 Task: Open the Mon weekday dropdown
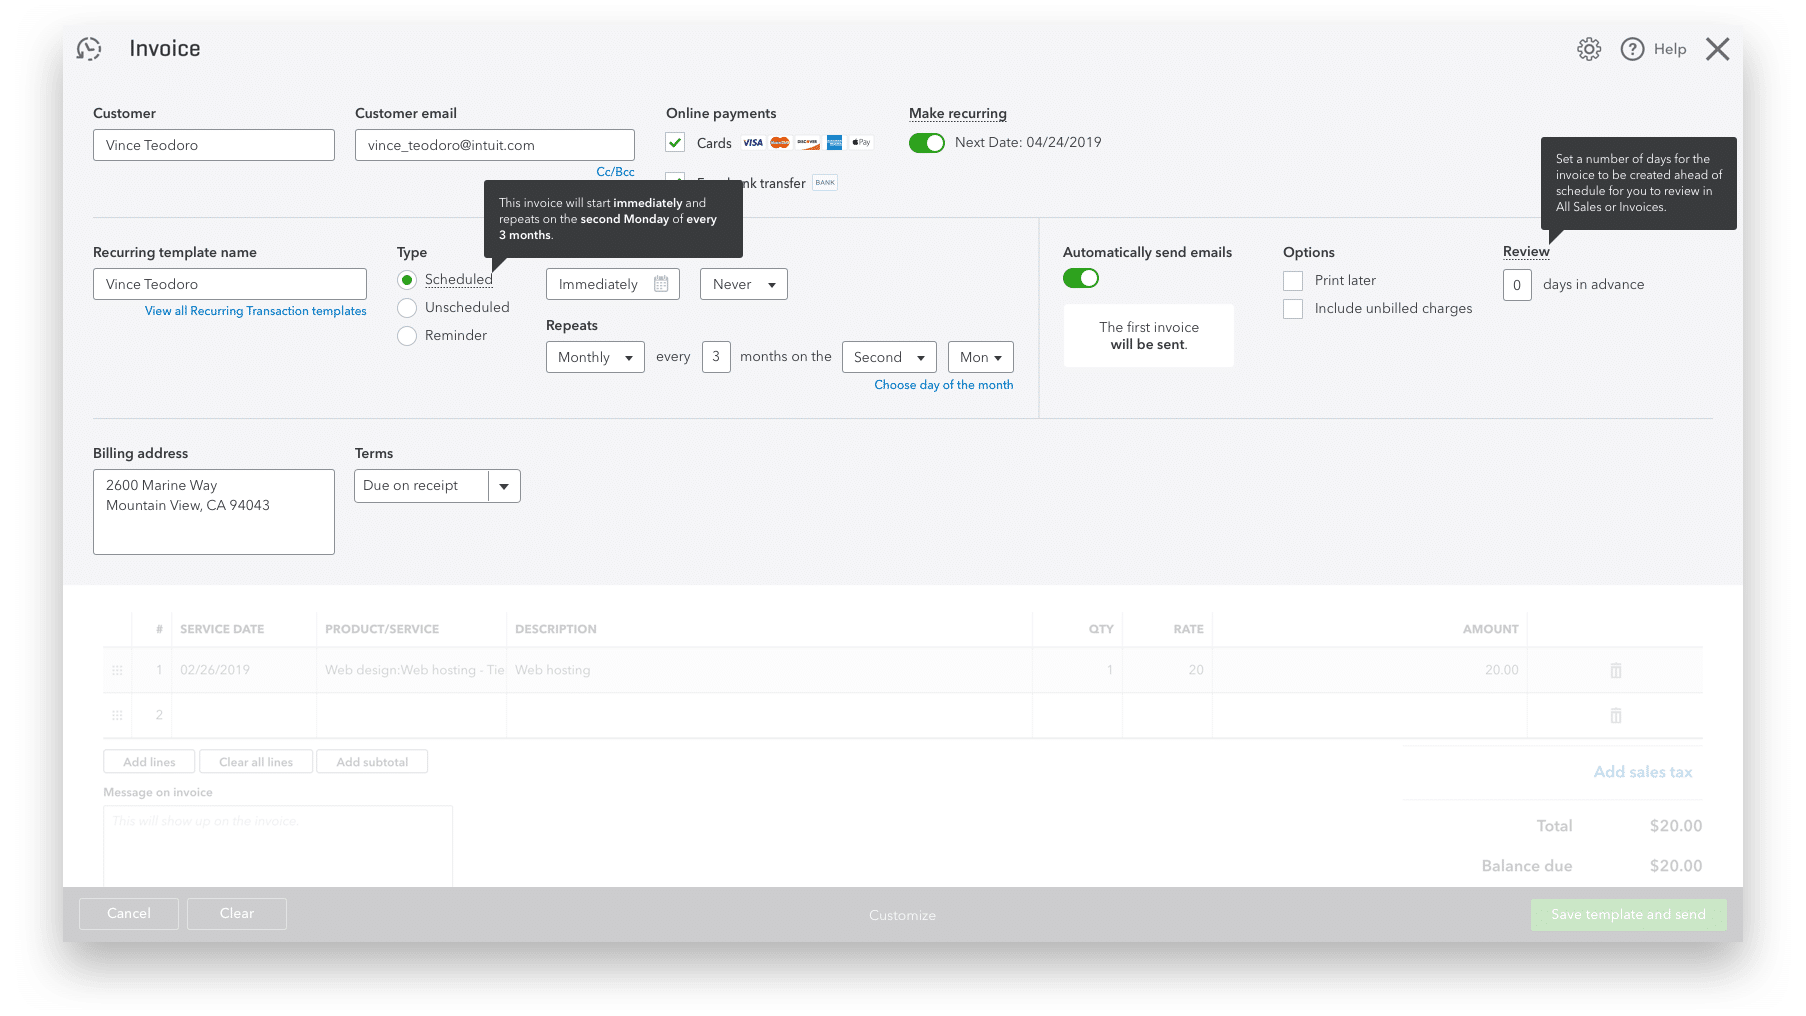point(981,357)
